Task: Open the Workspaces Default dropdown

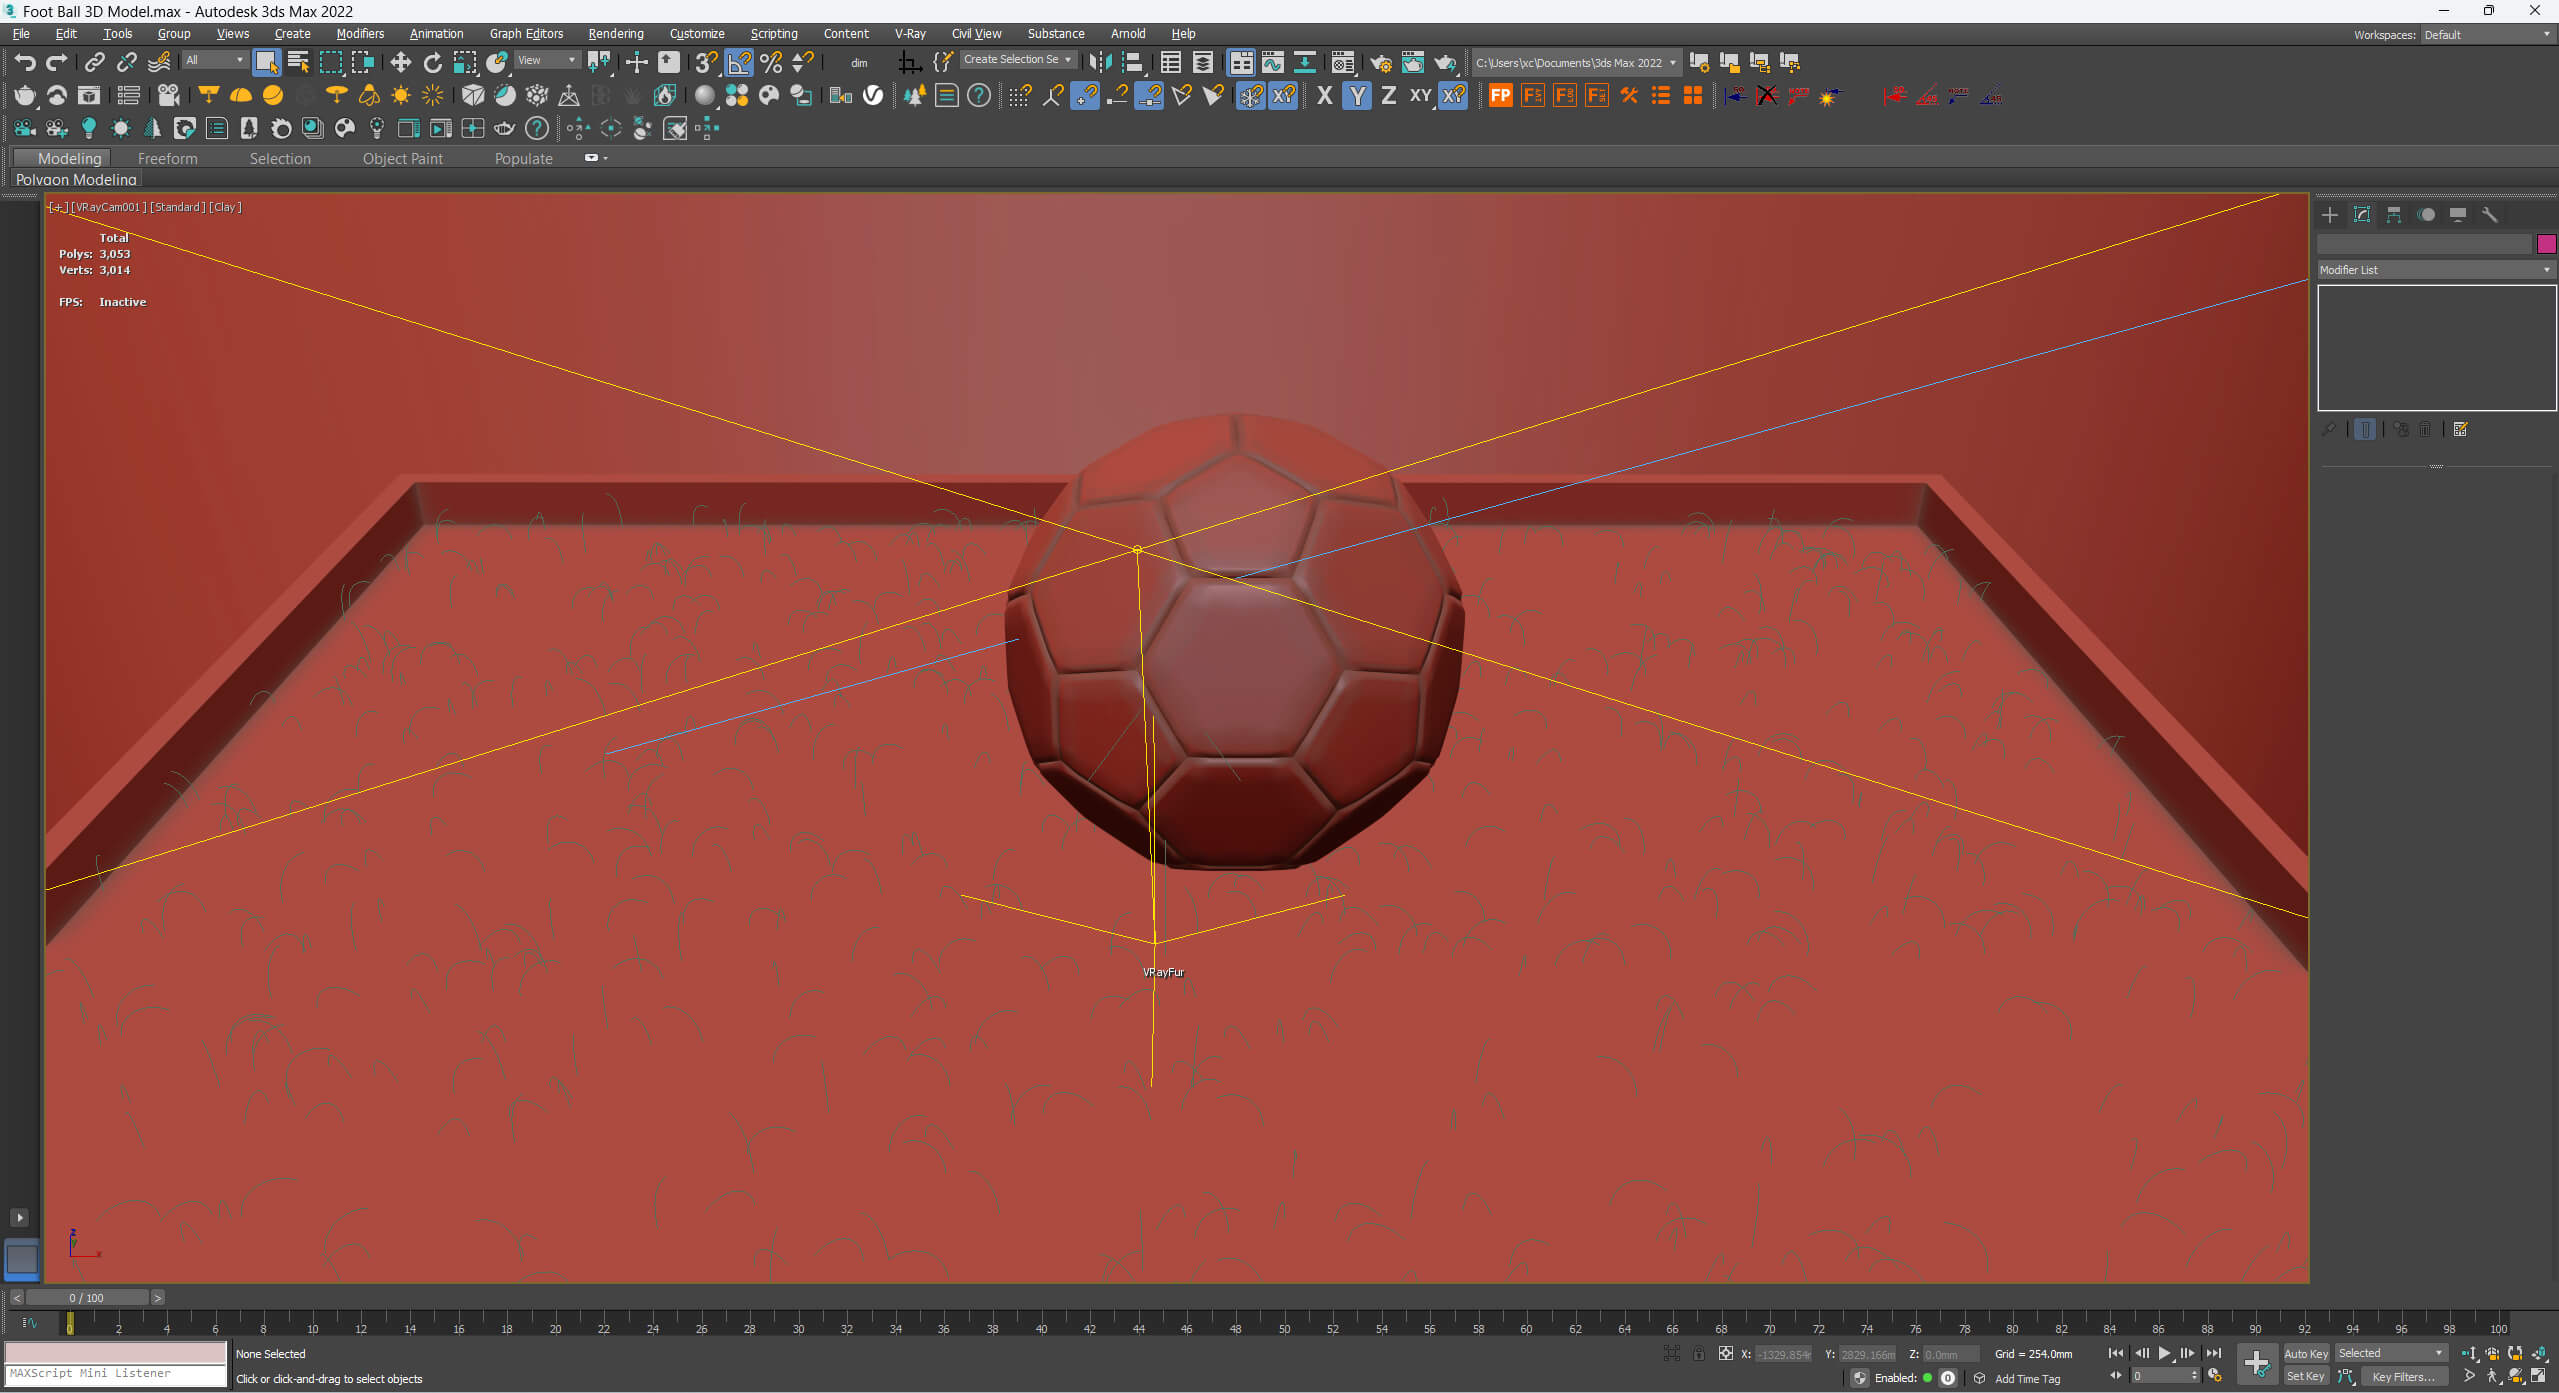Action: point(2486,34)
